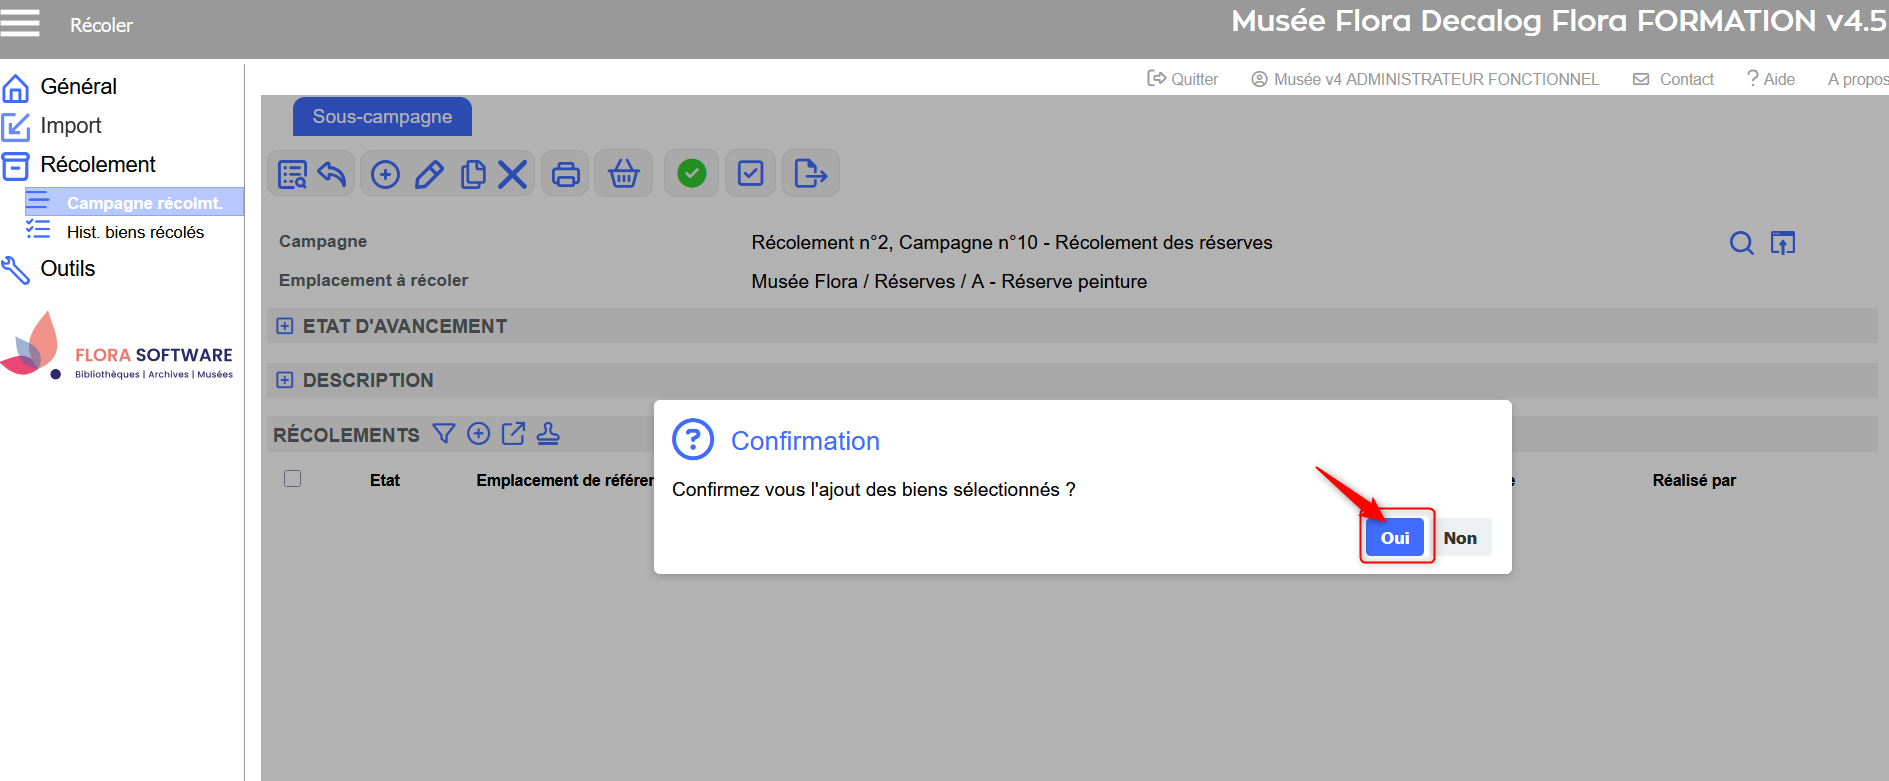1889x781 pixels.
Task: Click the checkbox-style toolbar icon
Action: tap(750, 174)
